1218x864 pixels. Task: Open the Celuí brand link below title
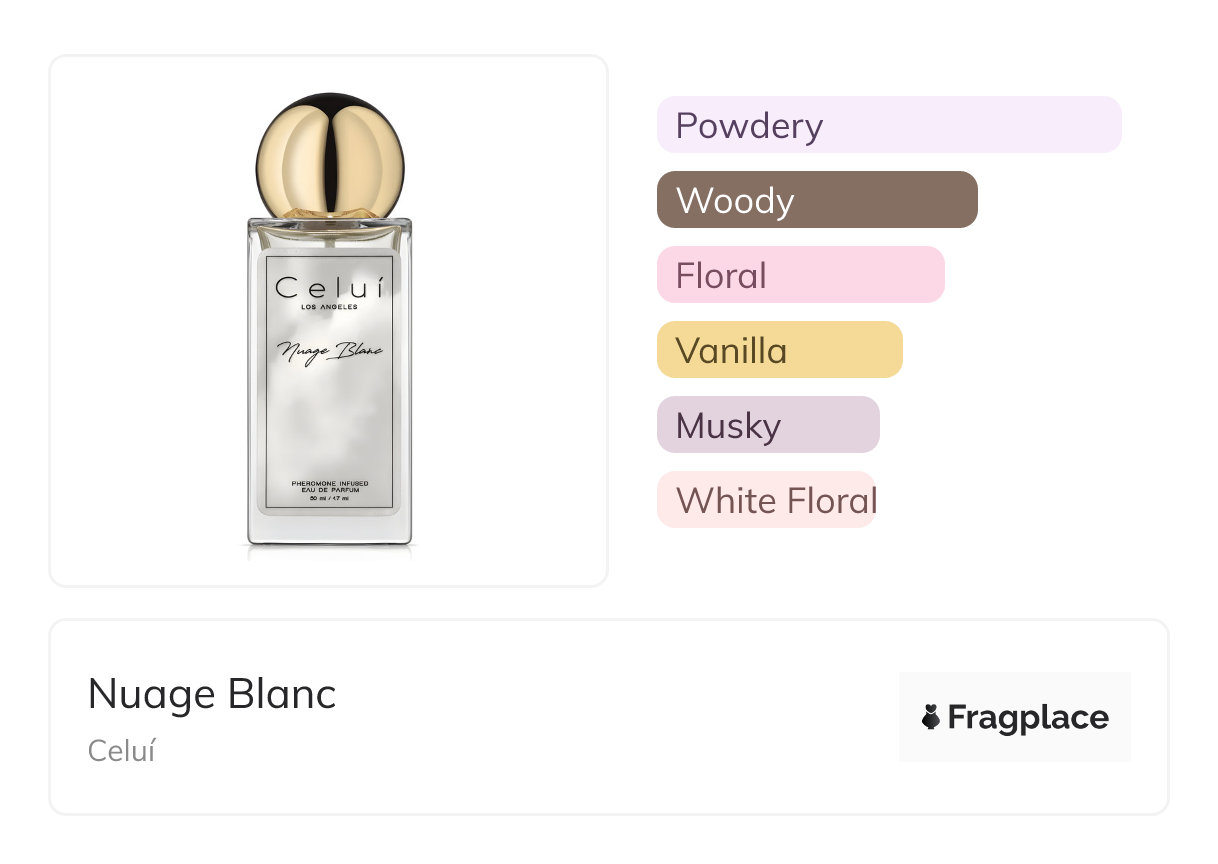click(x=122, y=751)
